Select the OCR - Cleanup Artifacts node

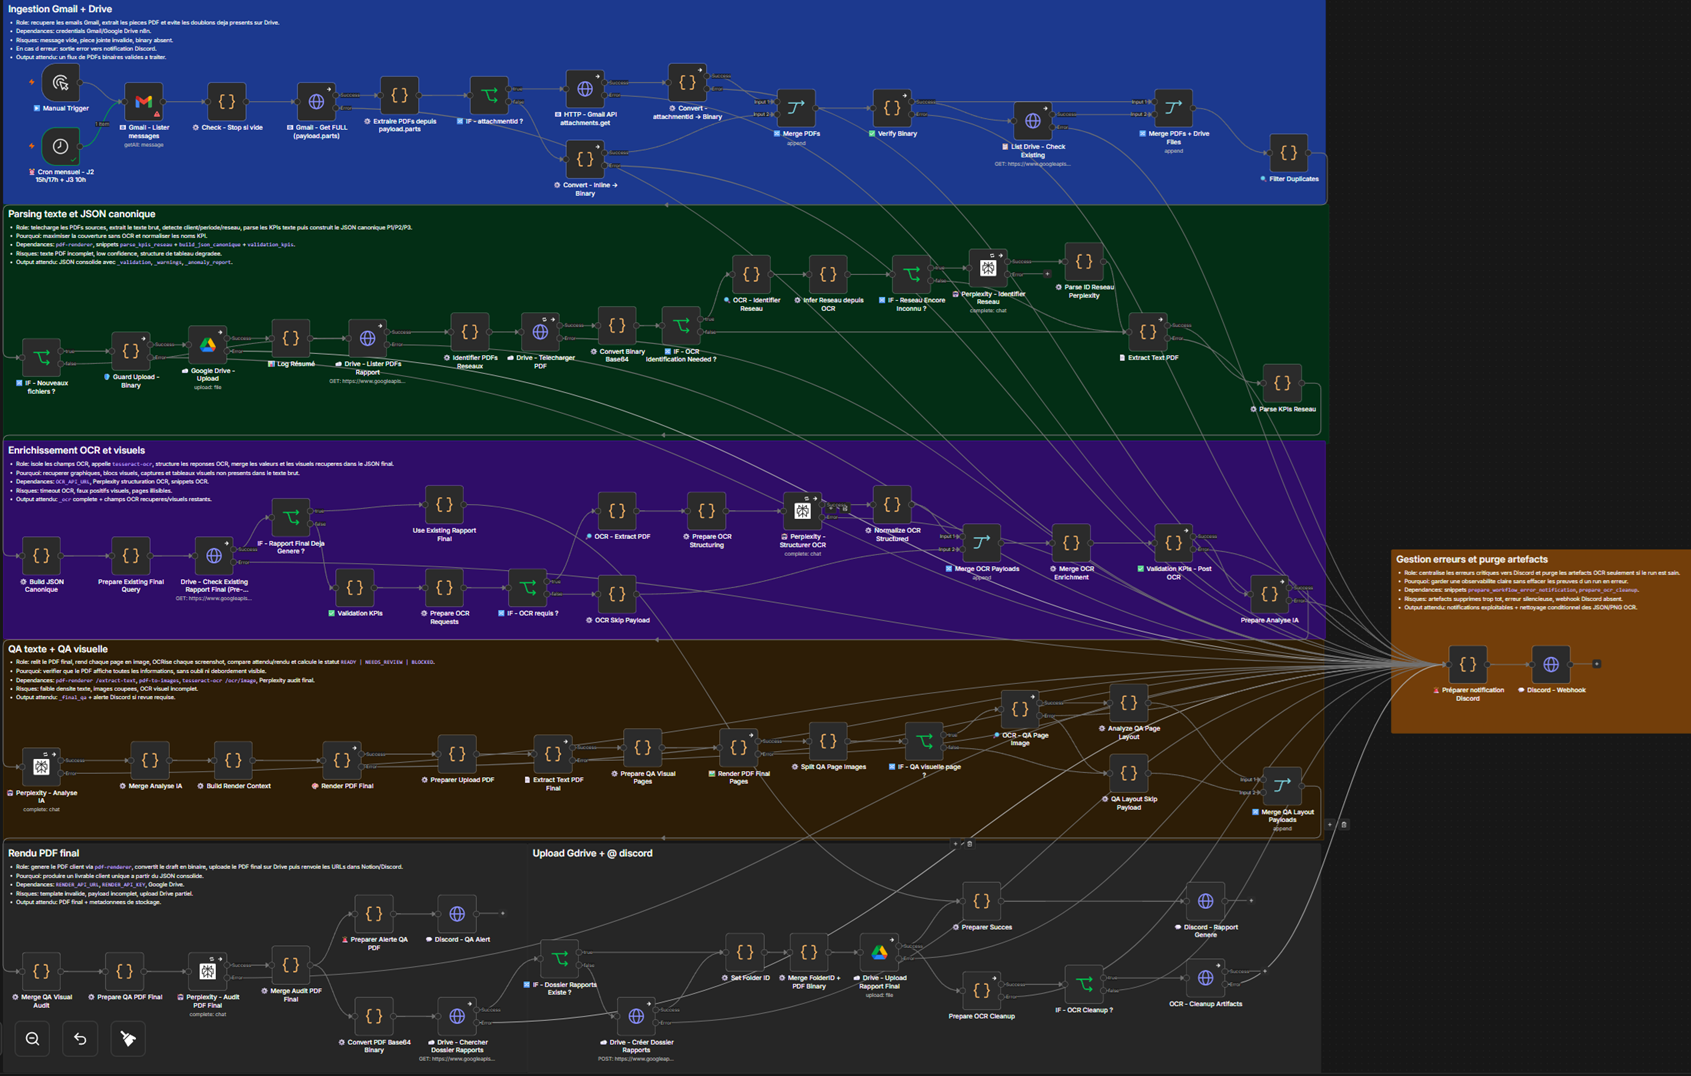[1205, 978]
